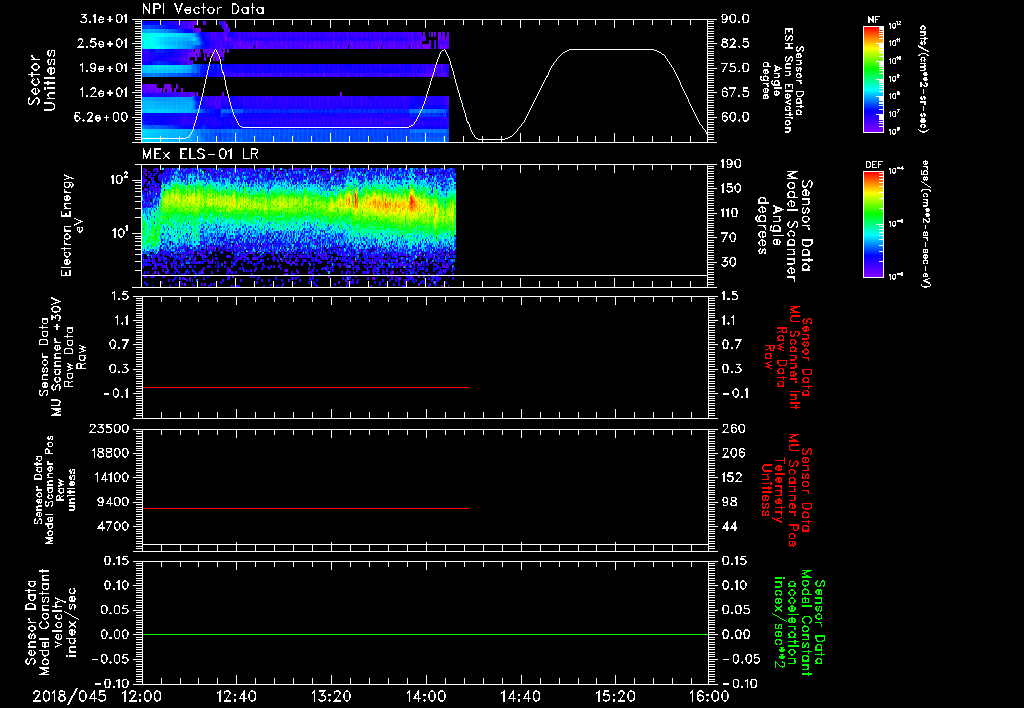This screenshot has width=1024, height=708.
Task: Click the '9400' scanner position tick
Action: [x=115, y=502]
